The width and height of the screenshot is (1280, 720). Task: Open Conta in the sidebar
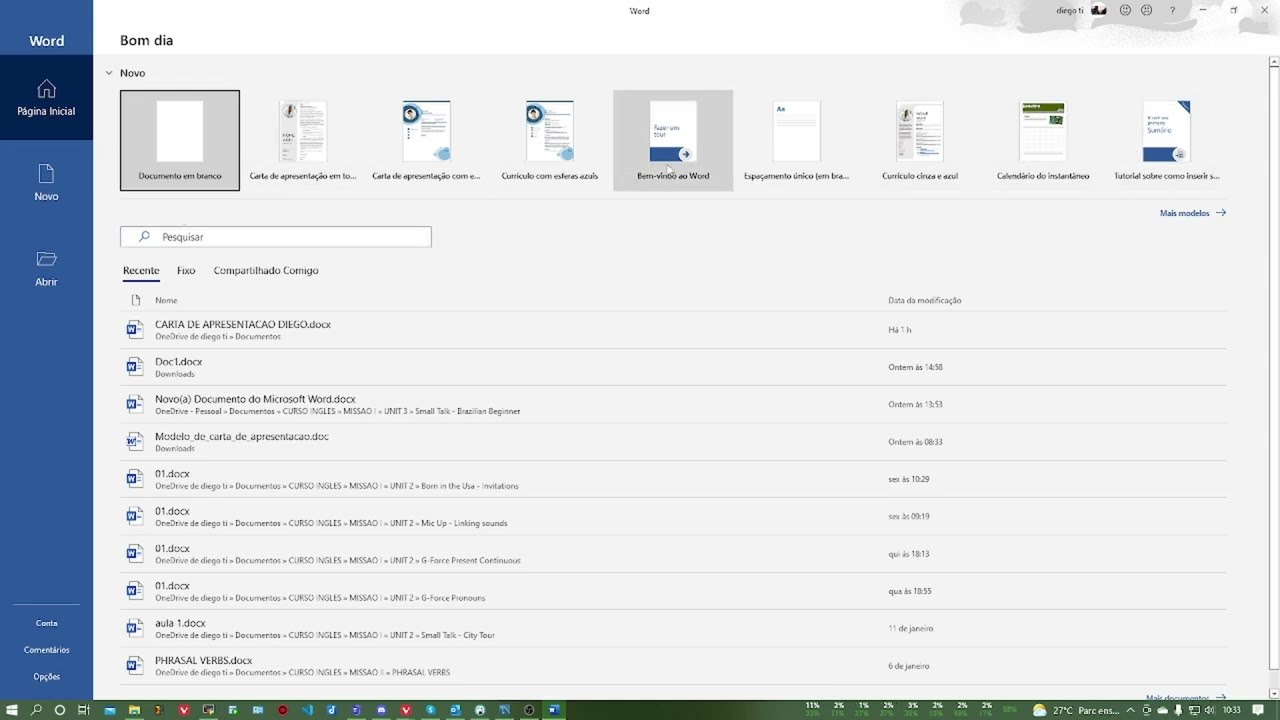coord(46,623)
